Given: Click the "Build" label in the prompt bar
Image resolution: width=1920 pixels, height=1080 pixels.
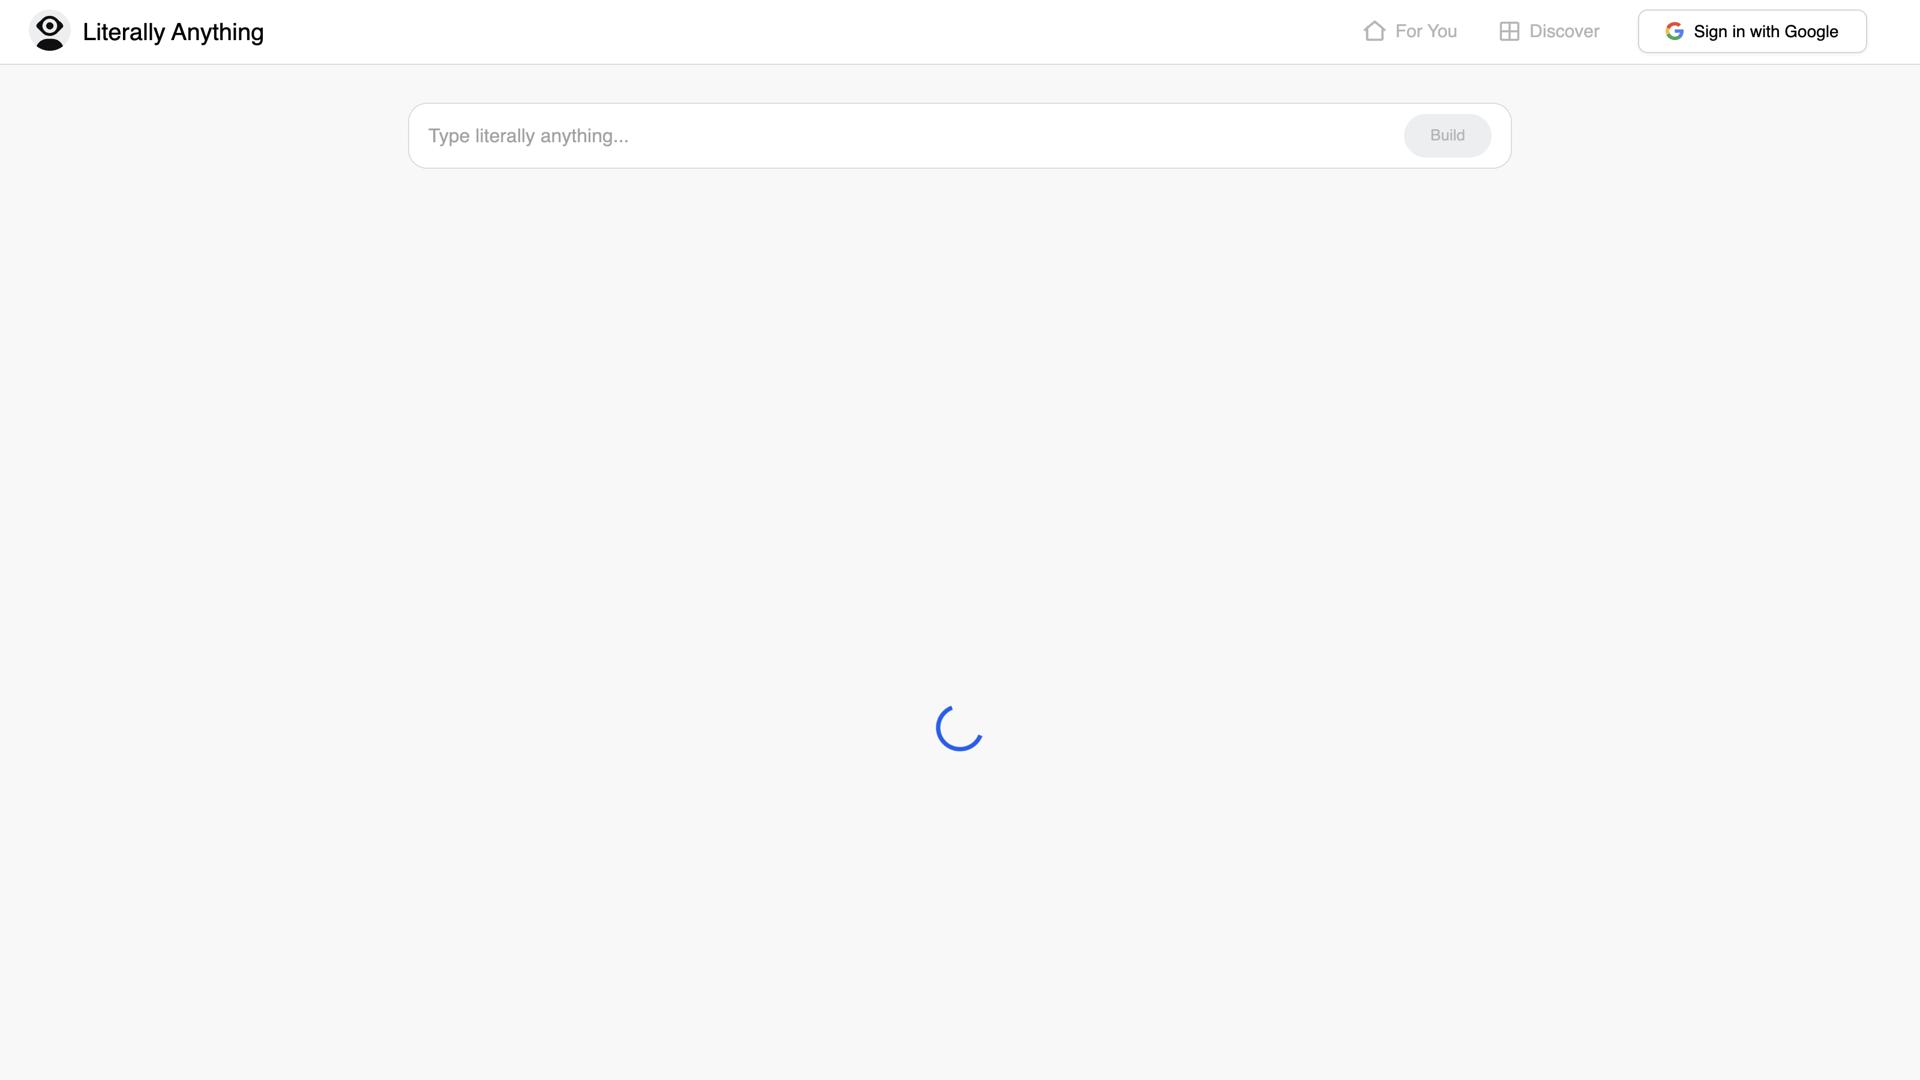Looking at the screenshot, I should tap(1447, 135).
